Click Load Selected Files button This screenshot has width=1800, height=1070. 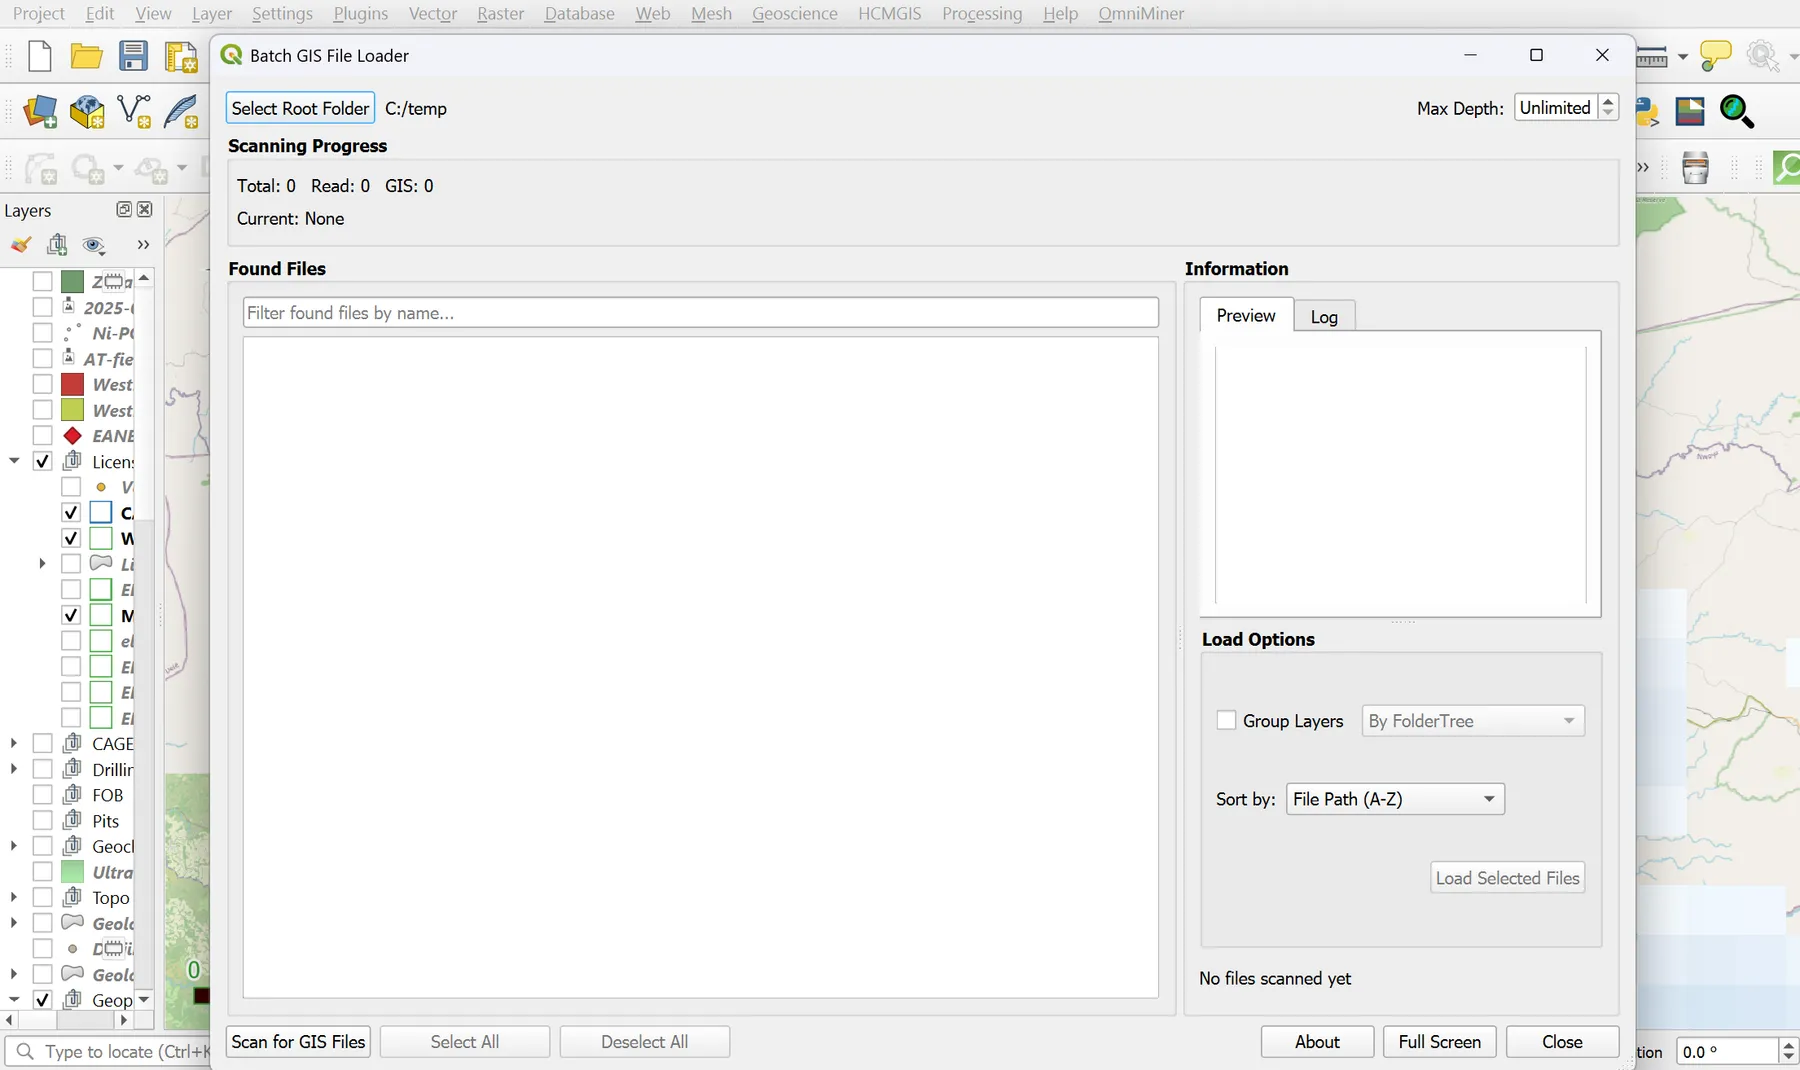click(1507, 878)
